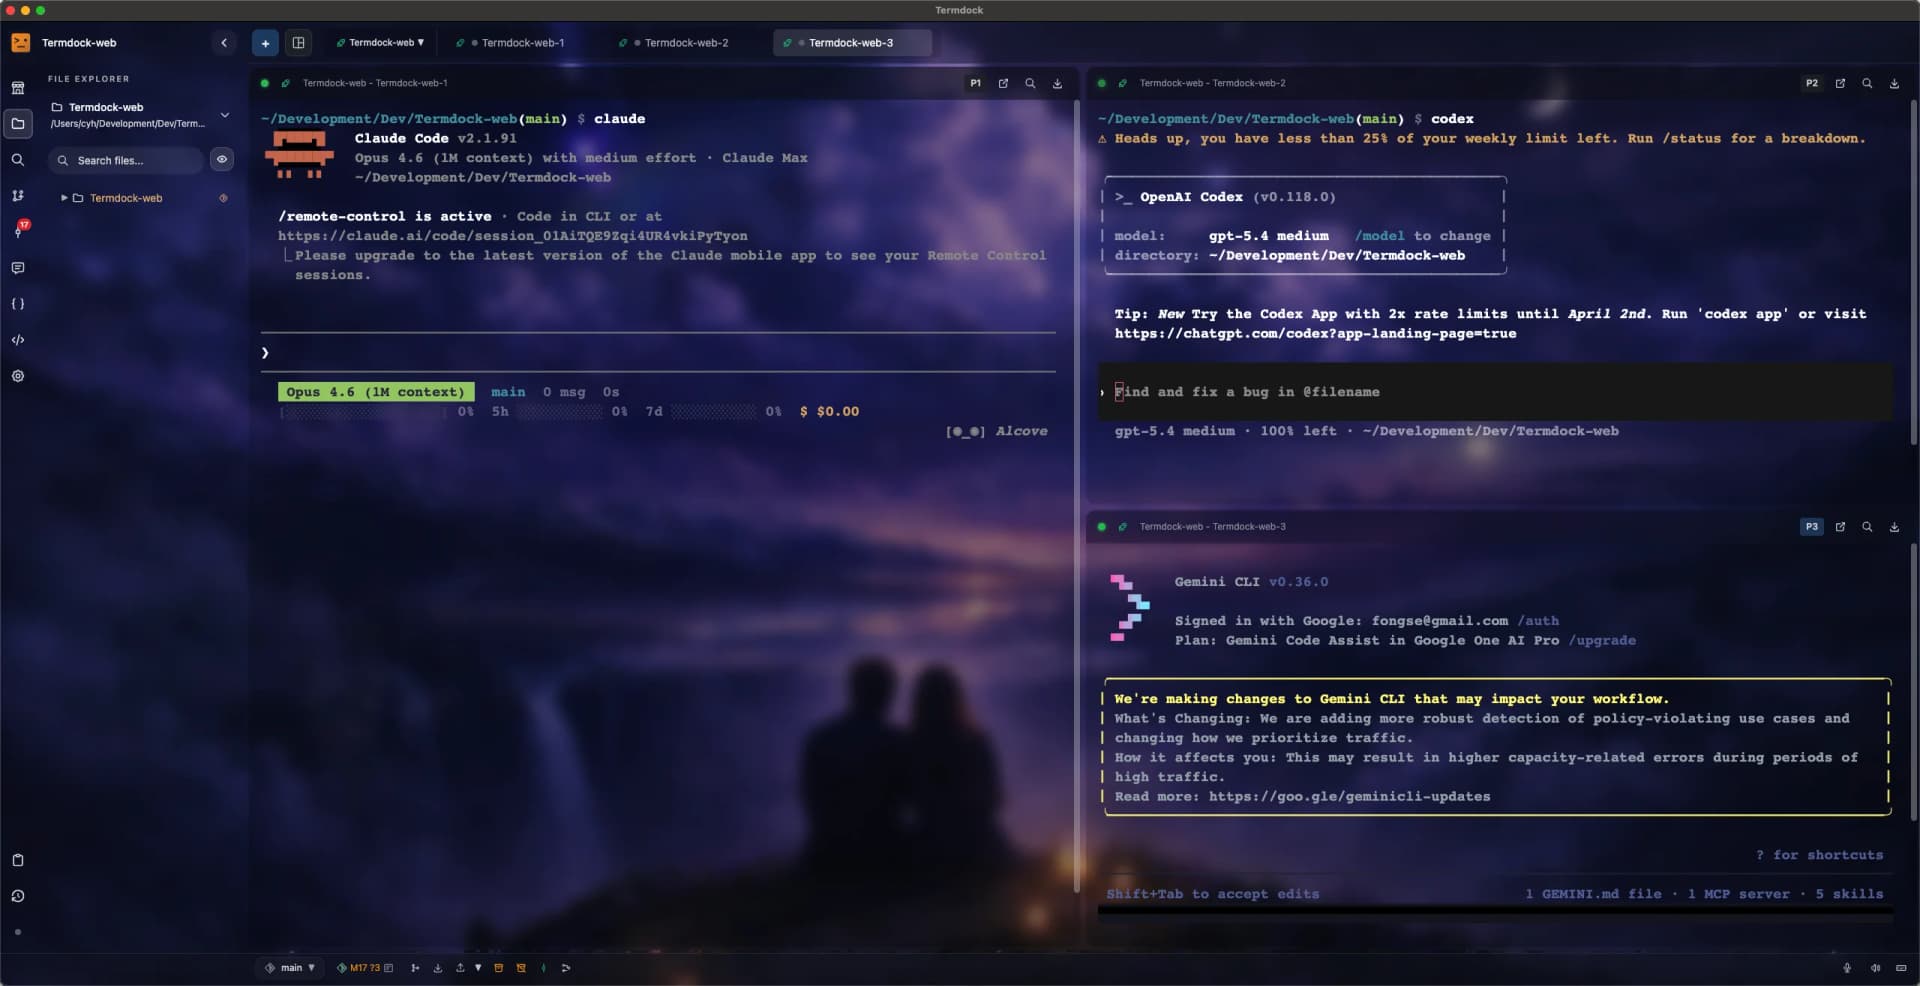
Task: Toggle the eye icon beside the file search box
Action: (x=222, y=160)
